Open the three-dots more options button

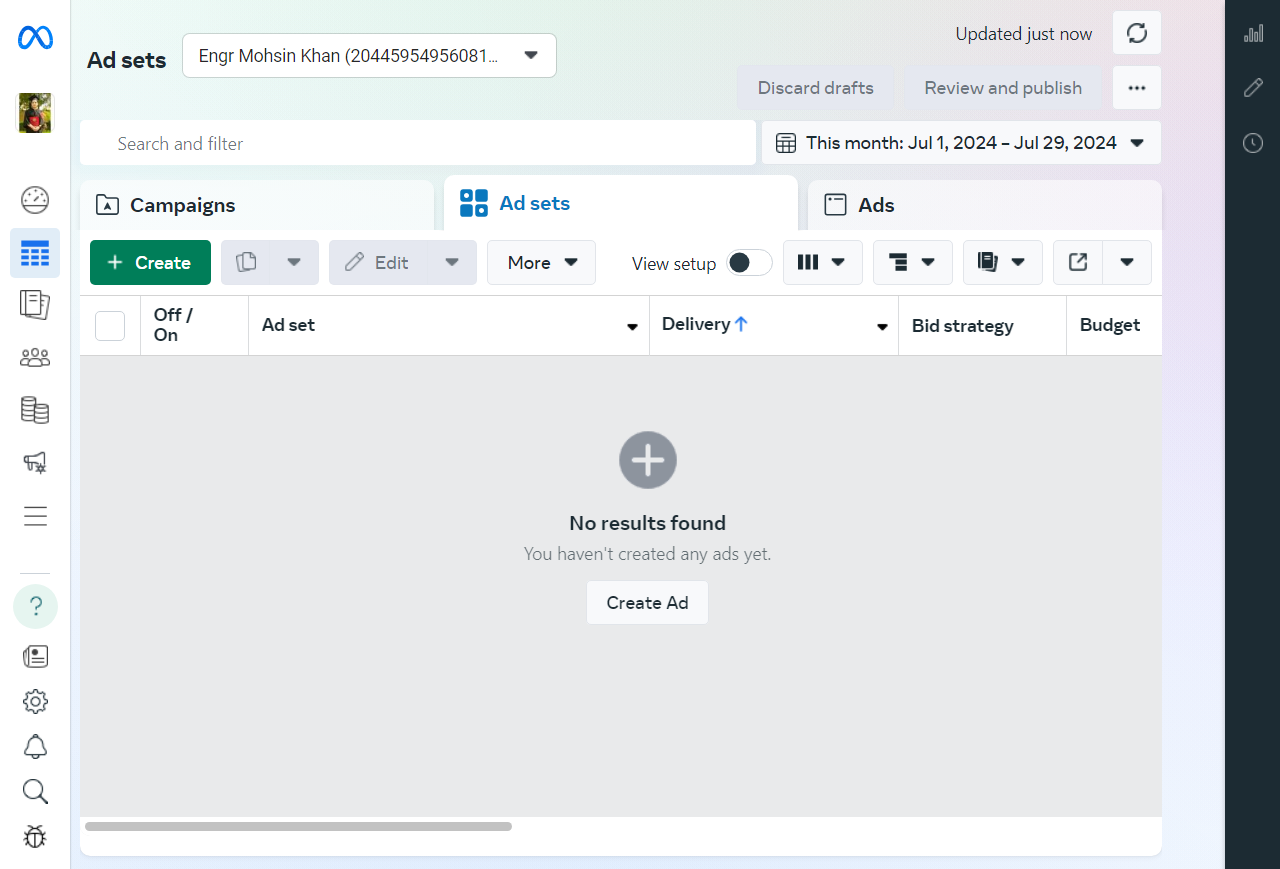[1137, 88]
